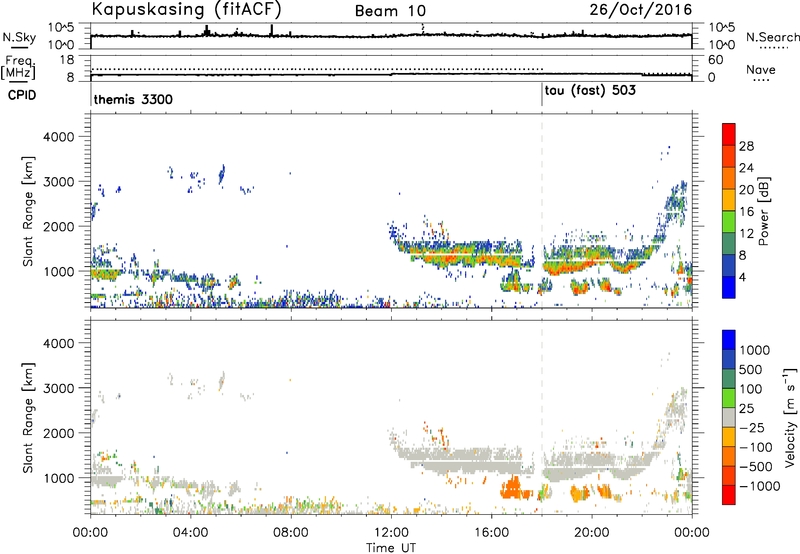Viewport: 800px width, 554px height.
Task: Click the 'tau (fast) 503' CPID marker
Action: 590,91
